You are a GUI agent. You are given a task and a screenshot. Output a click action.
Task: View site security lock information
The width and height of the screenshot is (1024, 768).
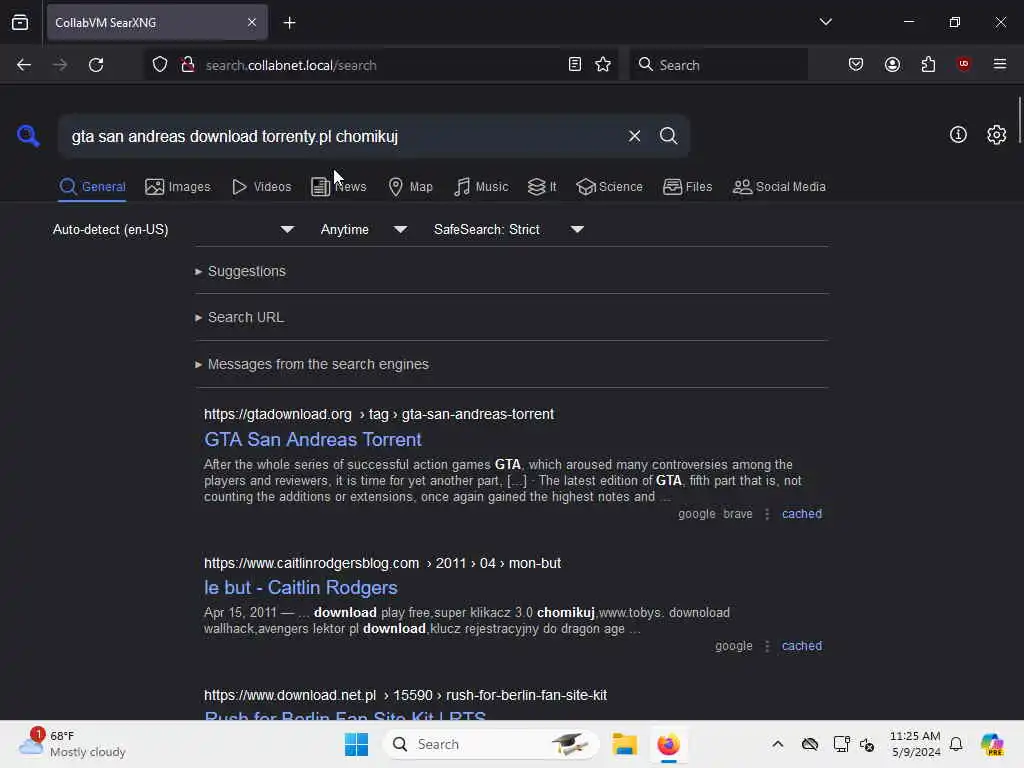(188, 65)
